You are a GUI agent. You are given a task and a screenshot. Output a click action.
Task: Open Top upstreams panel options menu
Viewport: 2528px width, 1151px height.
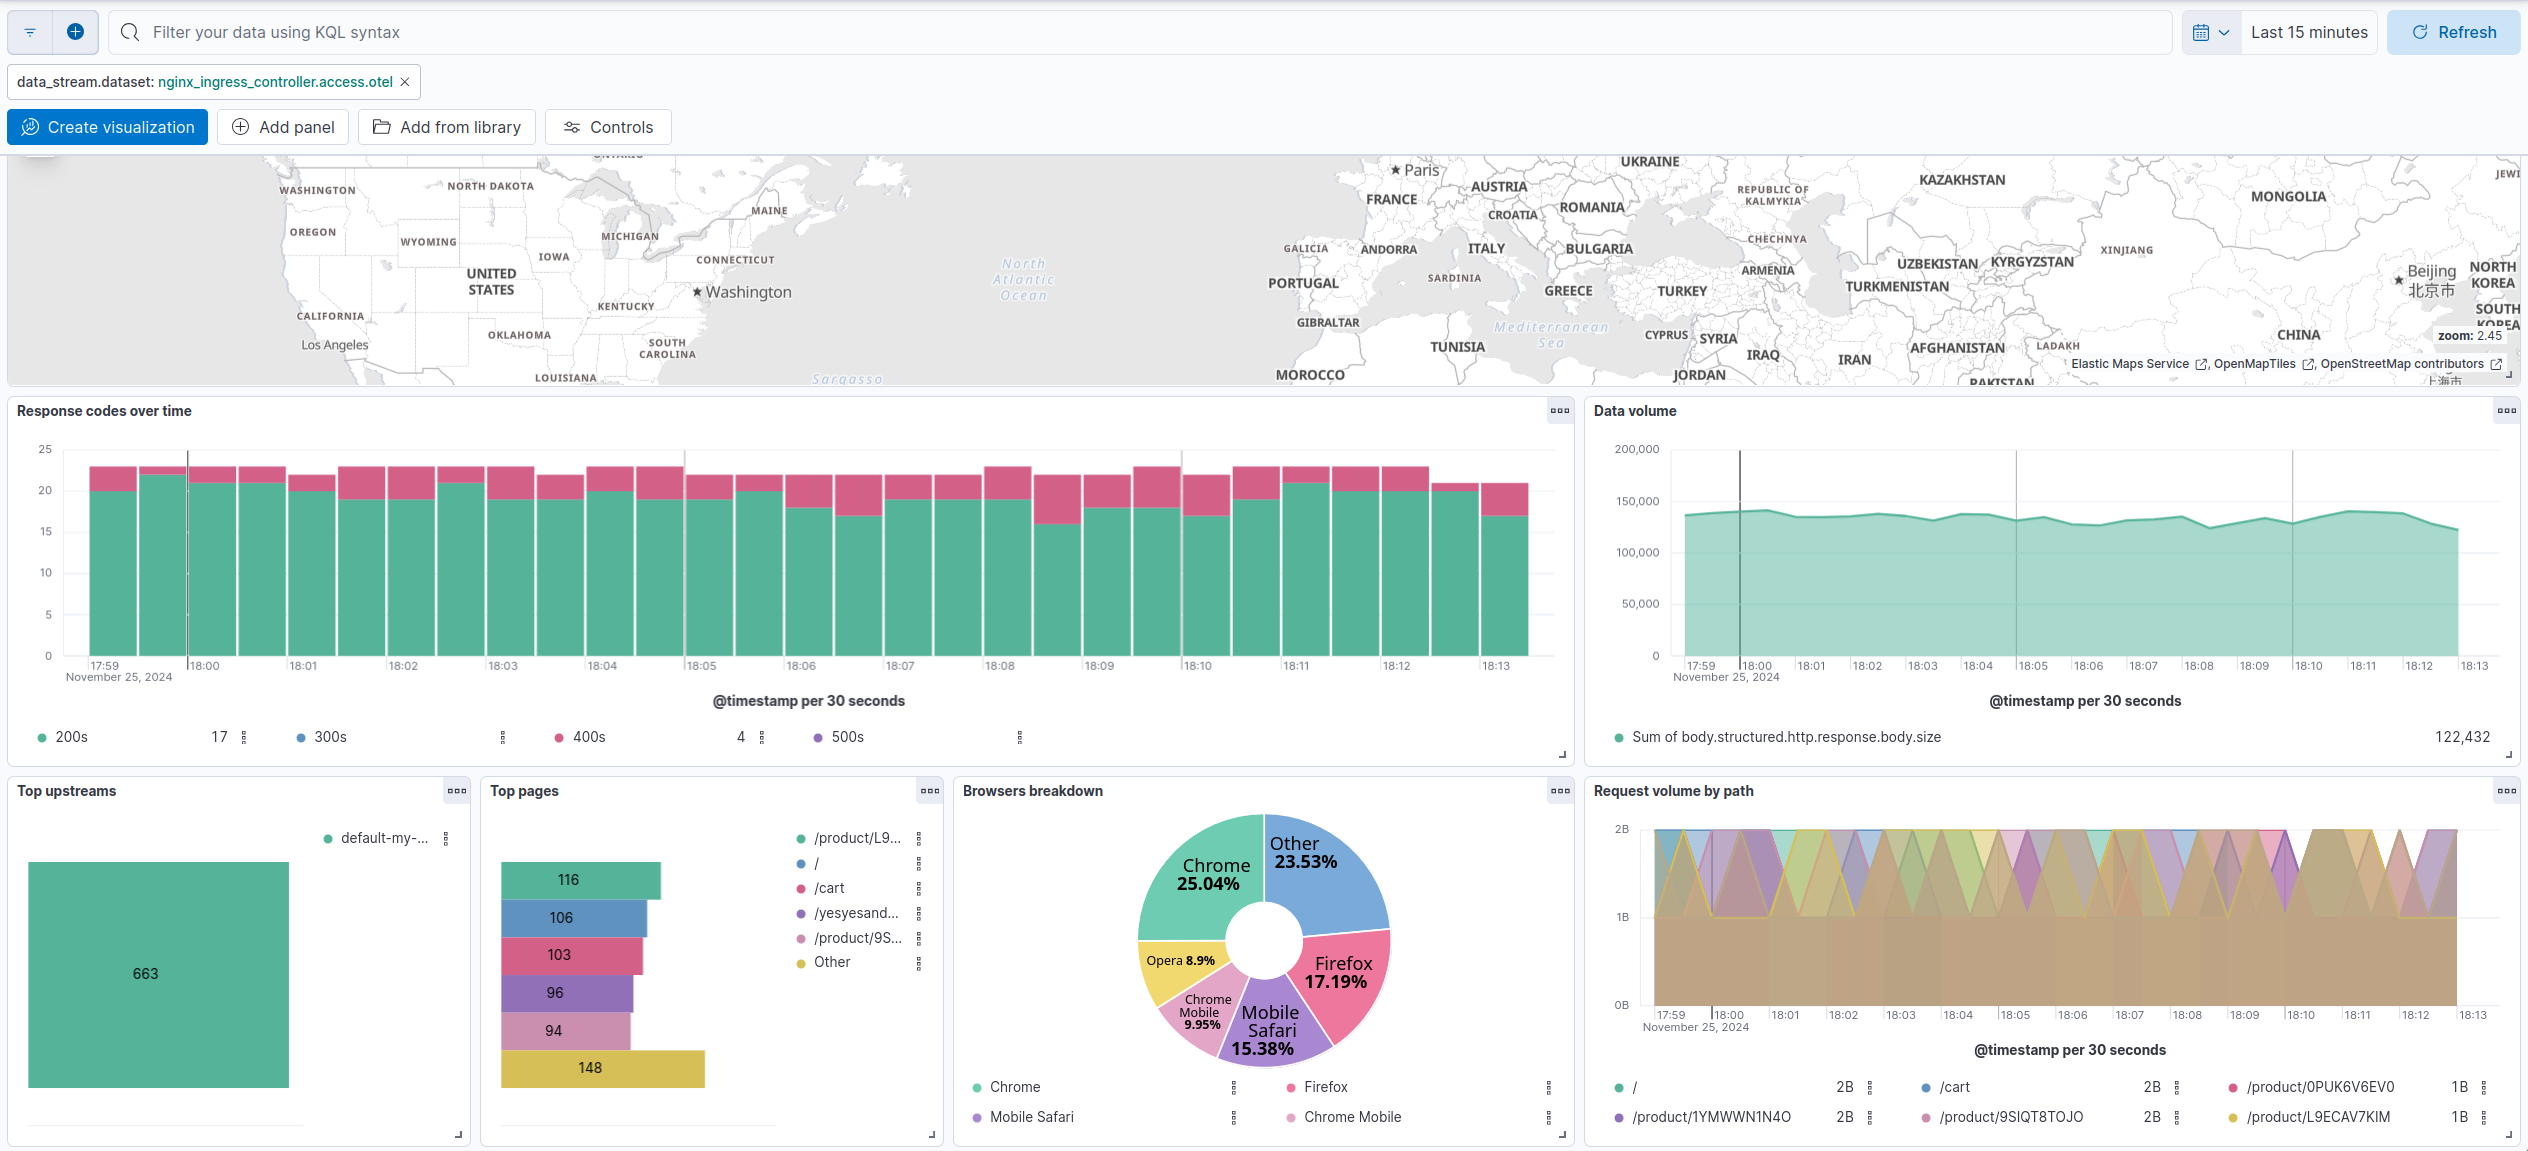[457, 791]
